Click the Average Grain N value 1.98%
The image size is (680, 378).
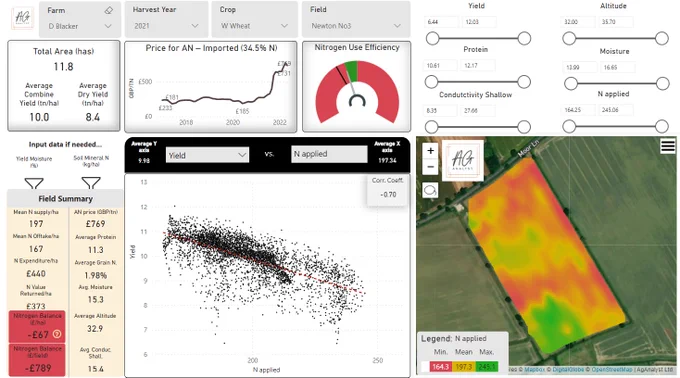pos(95,275)
